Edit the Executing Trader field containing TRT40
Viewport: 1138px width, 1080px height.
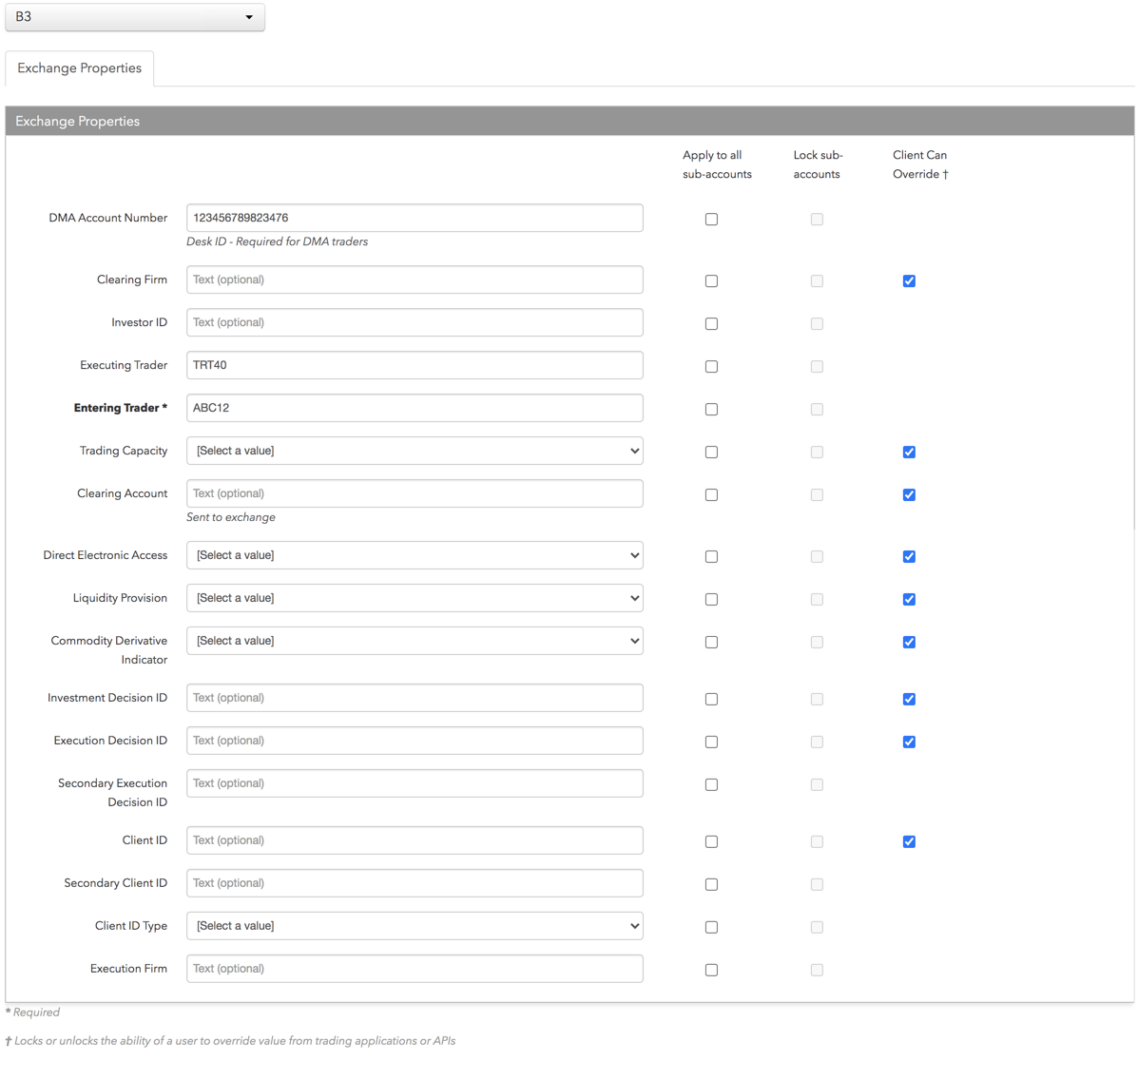(x=414, y=365)
